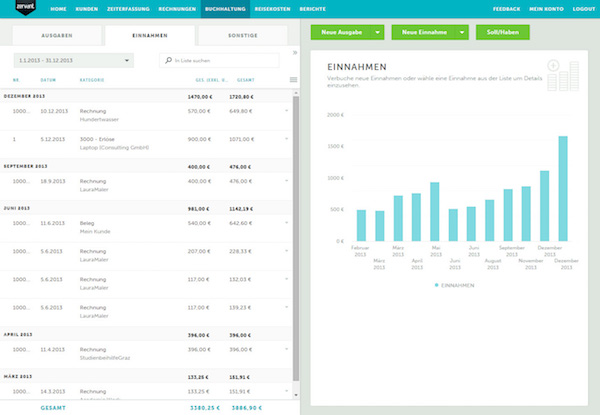This screenshot has height=415, width=600.
Task: Open the Rechnungen section
Action: point(177,9)
